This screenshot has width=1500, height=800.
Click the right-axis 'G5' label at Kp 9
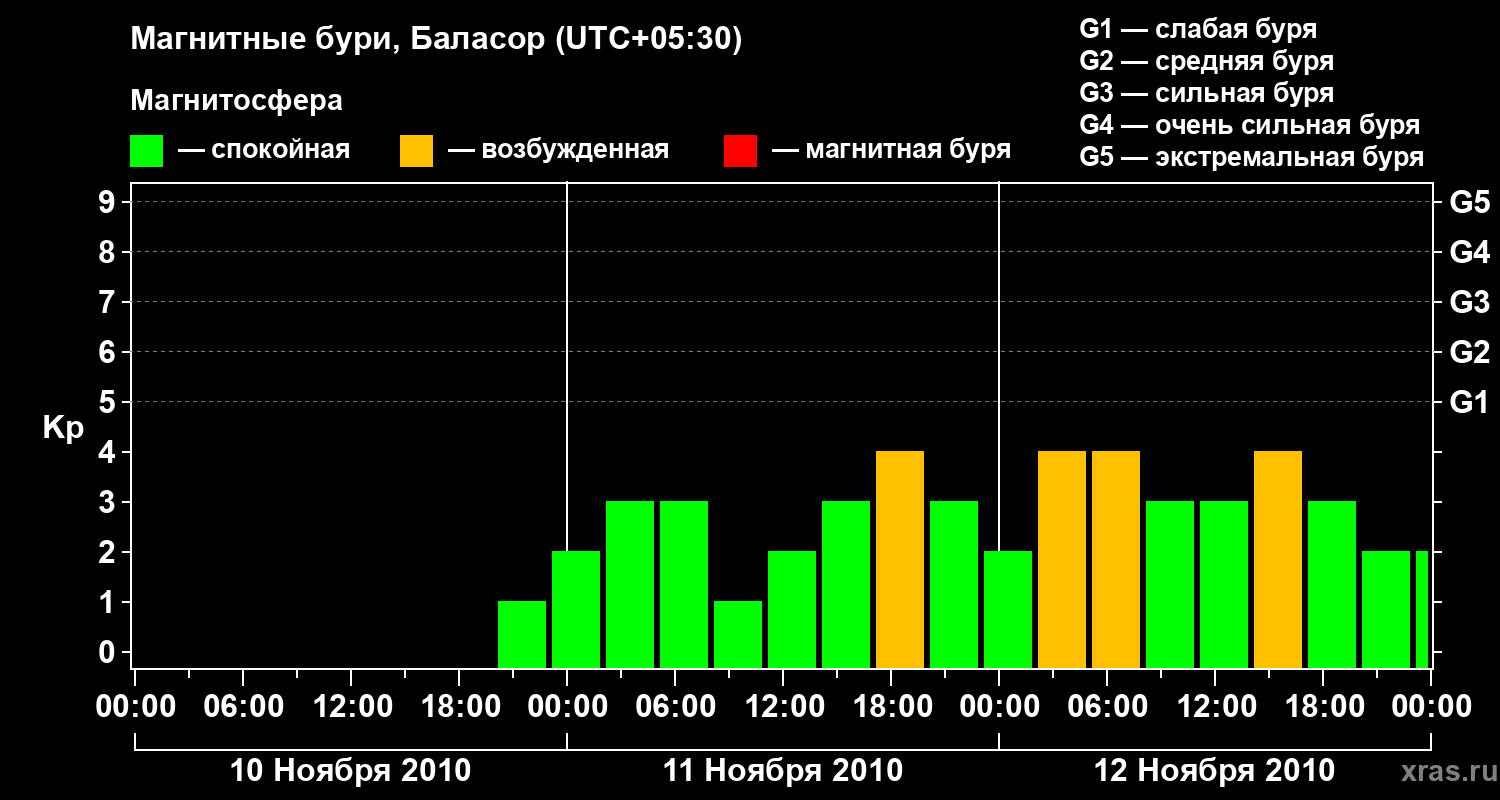tap(1469, 202)
